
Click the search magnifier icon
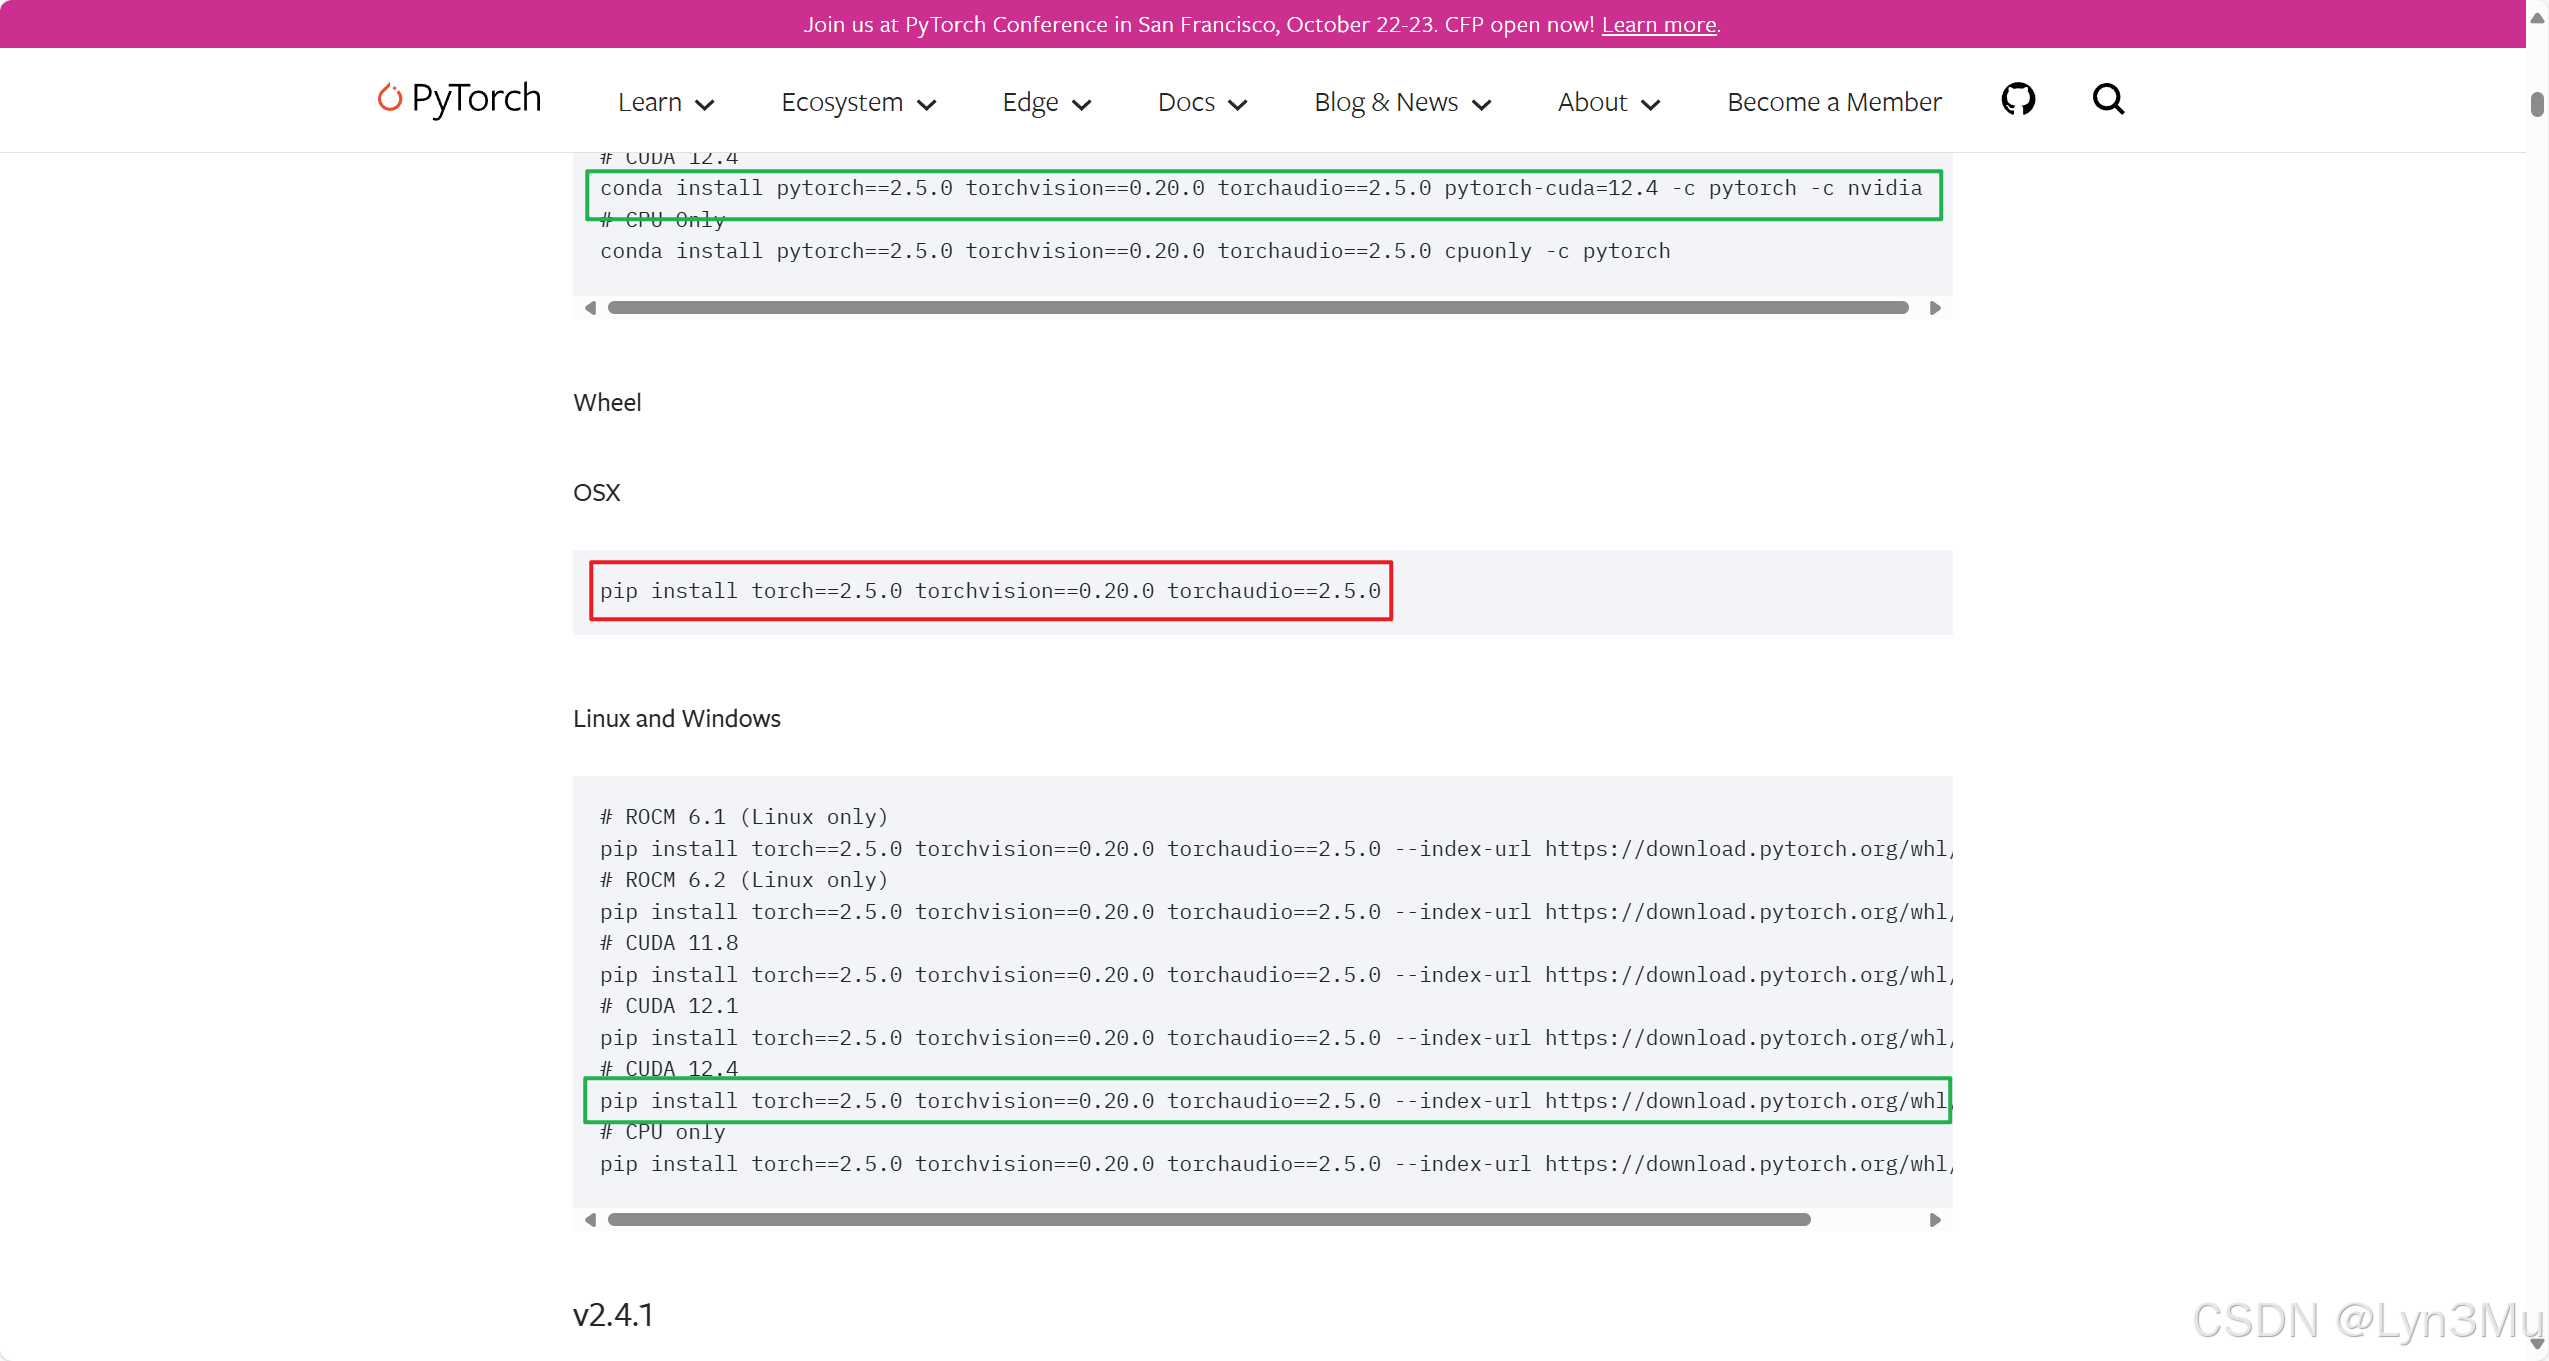click(x=2108, y=99)
